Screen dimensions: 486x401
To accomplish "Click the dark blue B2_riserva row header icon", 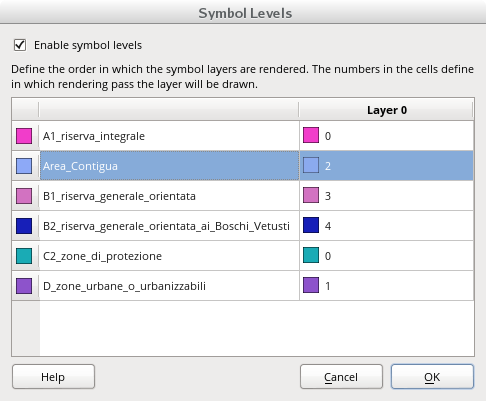I will click(x=24, y=226).
